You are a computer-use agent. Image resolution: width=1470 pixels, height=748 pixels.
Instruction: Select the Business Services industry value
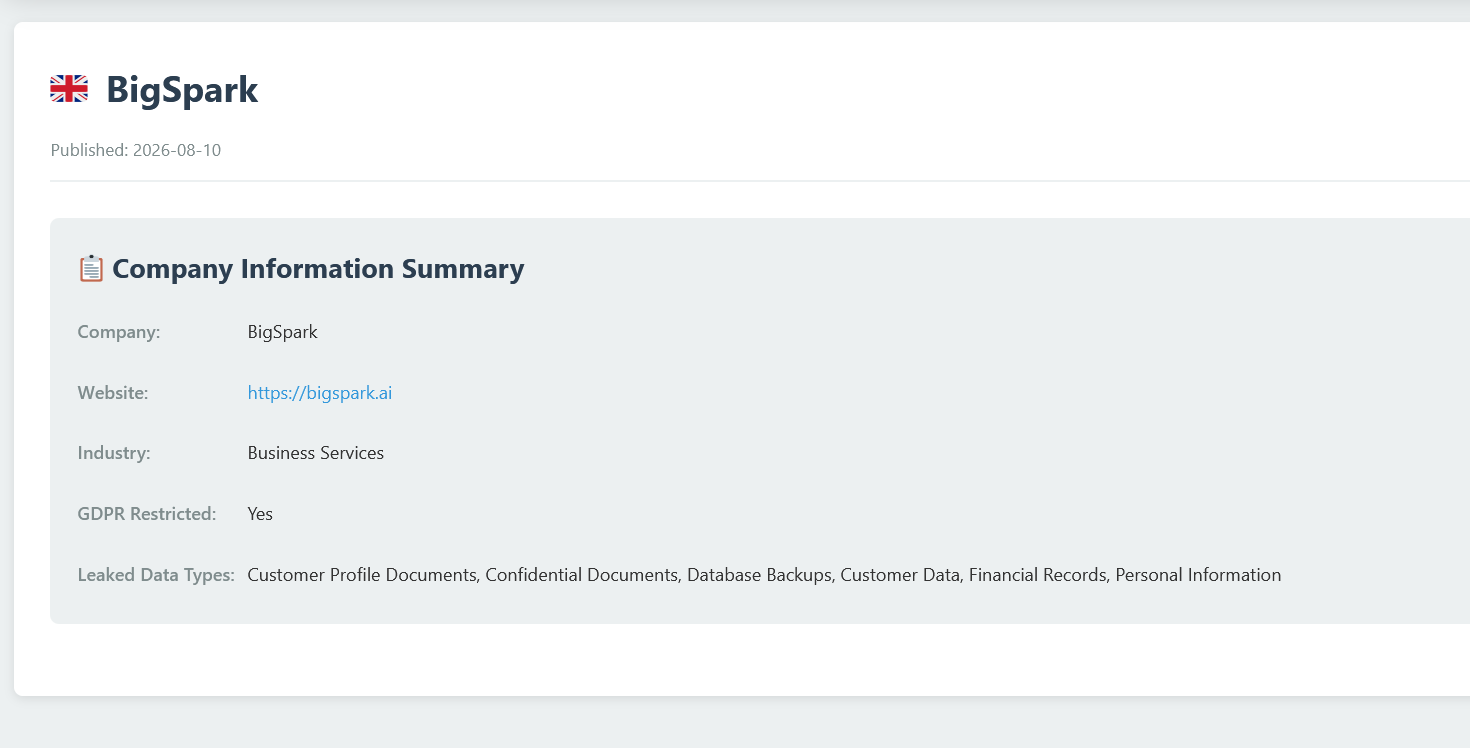pyautogui.click(x=316, y=453)
